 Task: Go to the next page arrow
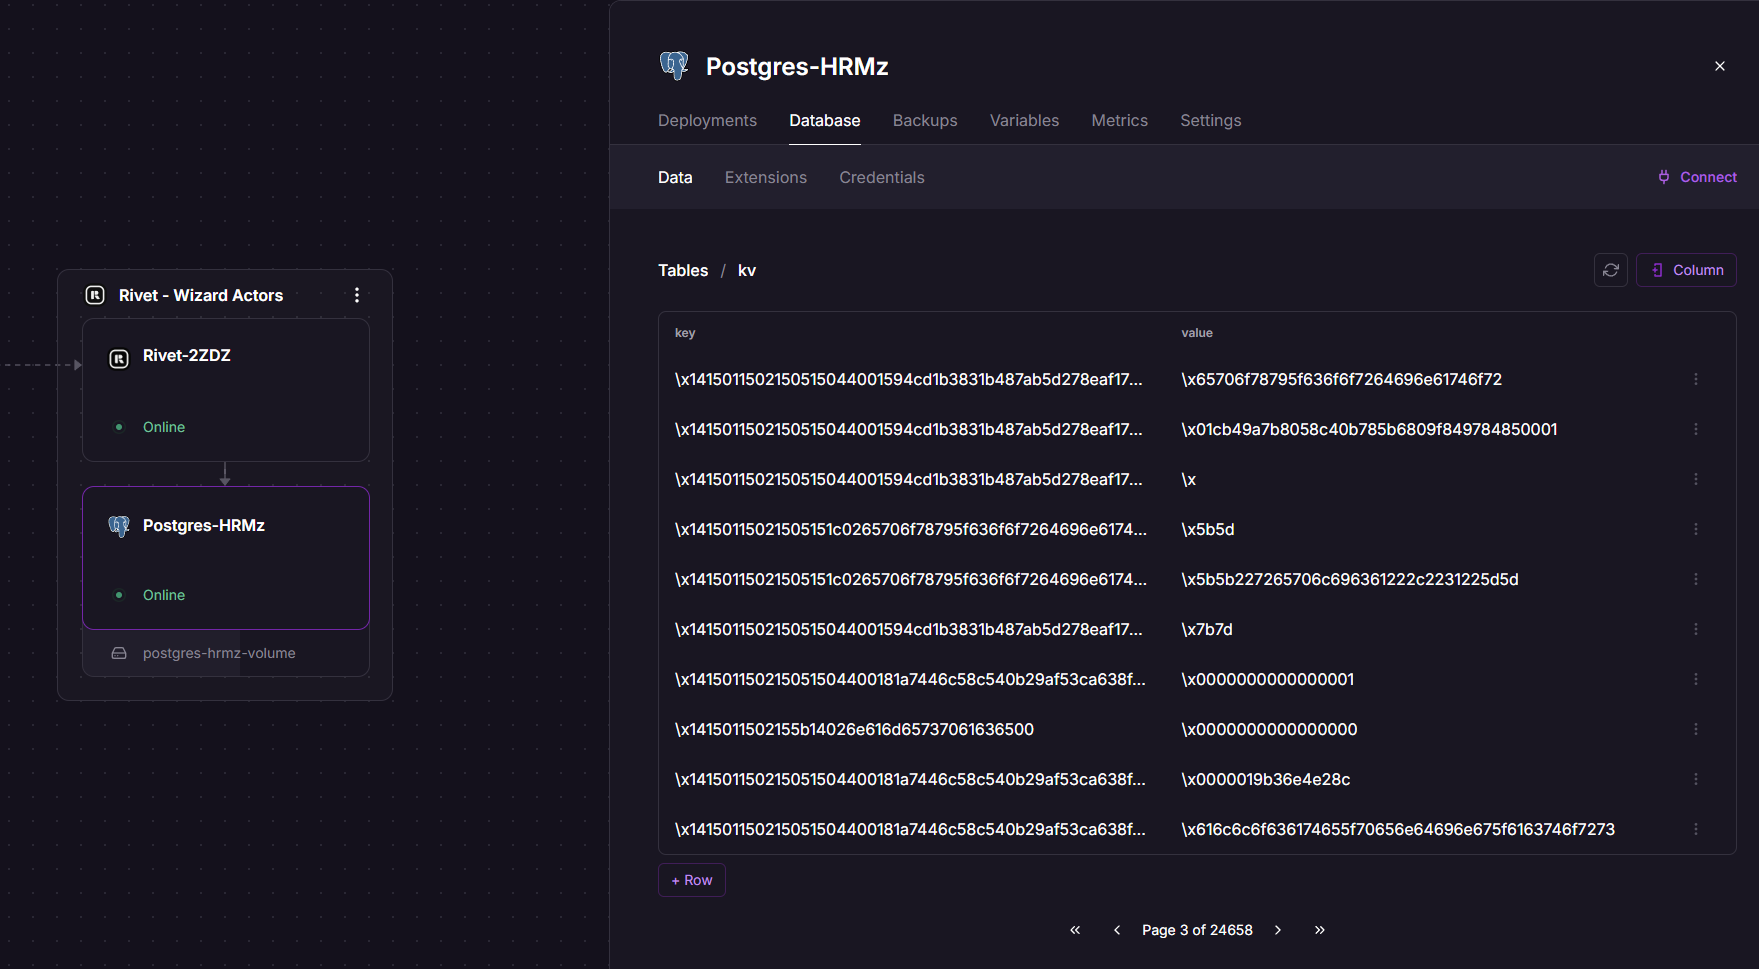point(1278,930)
